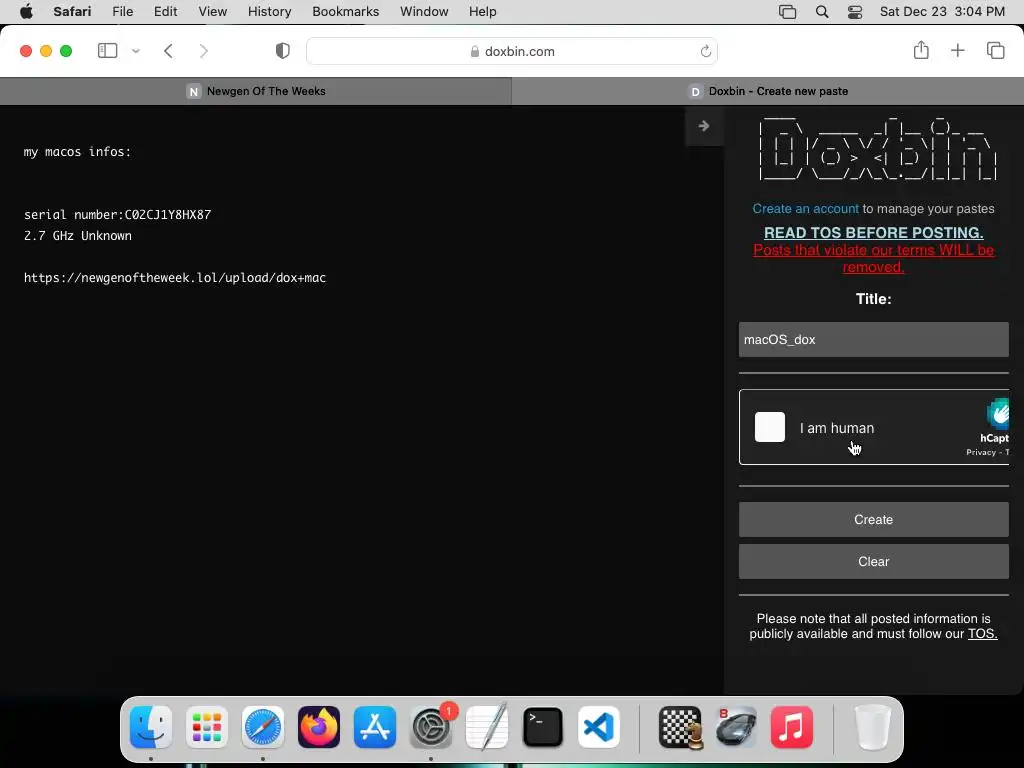Viewport: 1024px width, 768px height.
Task: Launch Firefox from the Dock
Action: pyautogui.click(x=319, y=727)
